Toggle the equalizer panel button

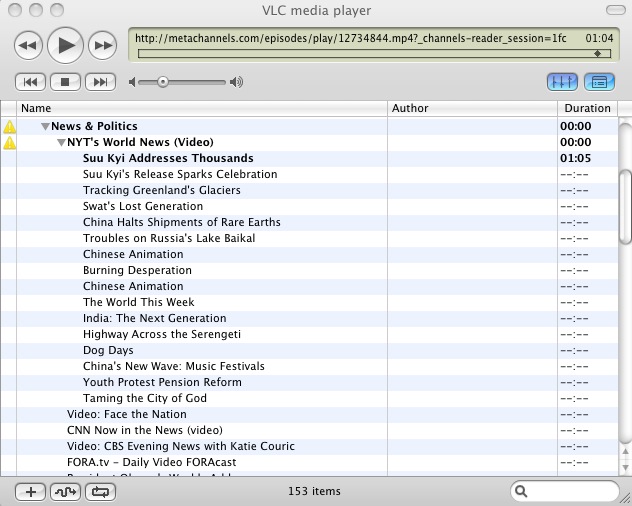pyautogui.click(x=562, y=82)
